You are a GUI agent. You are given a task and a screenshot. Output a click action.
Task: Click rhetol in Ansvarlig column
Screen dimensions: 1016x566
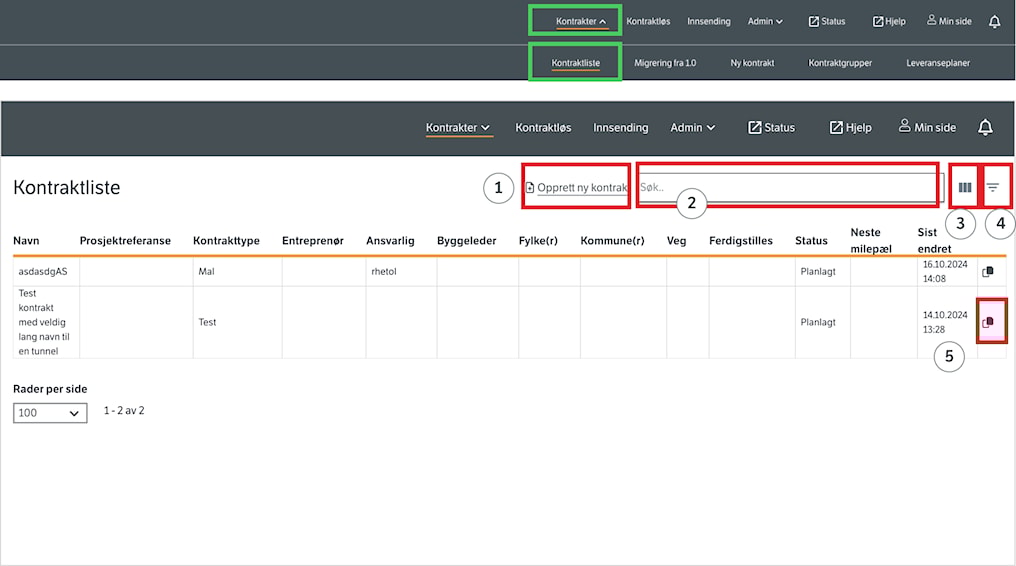coord(384,271)
